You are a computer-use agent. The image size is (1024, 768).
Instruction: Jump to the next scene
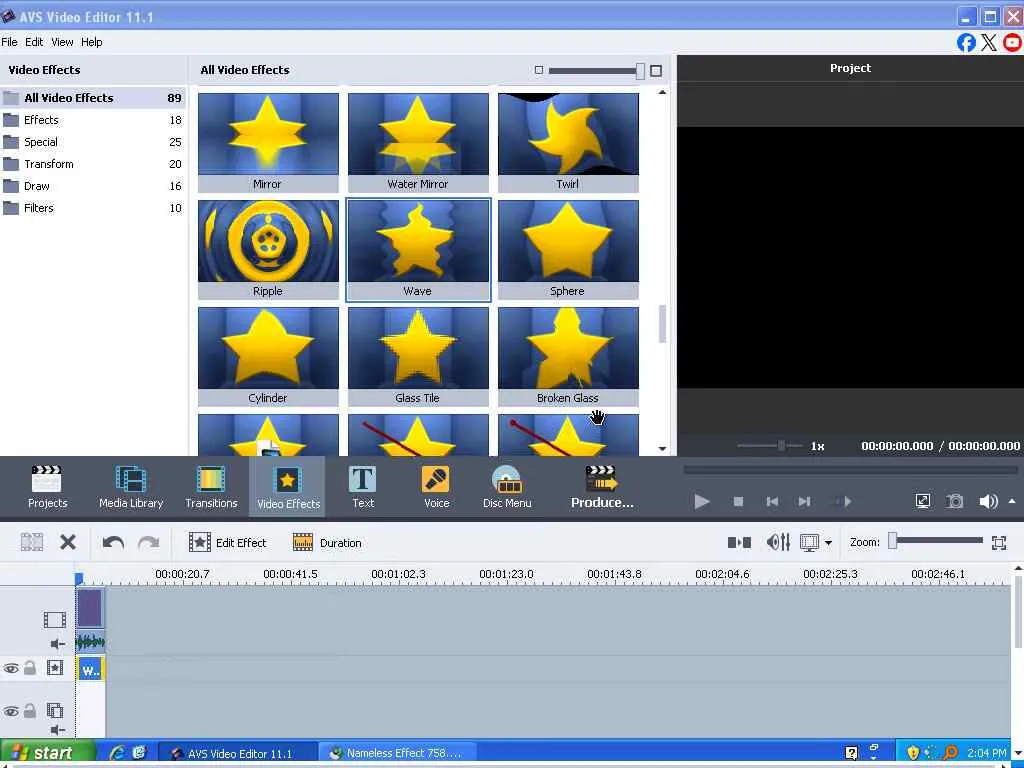(844, 502)
